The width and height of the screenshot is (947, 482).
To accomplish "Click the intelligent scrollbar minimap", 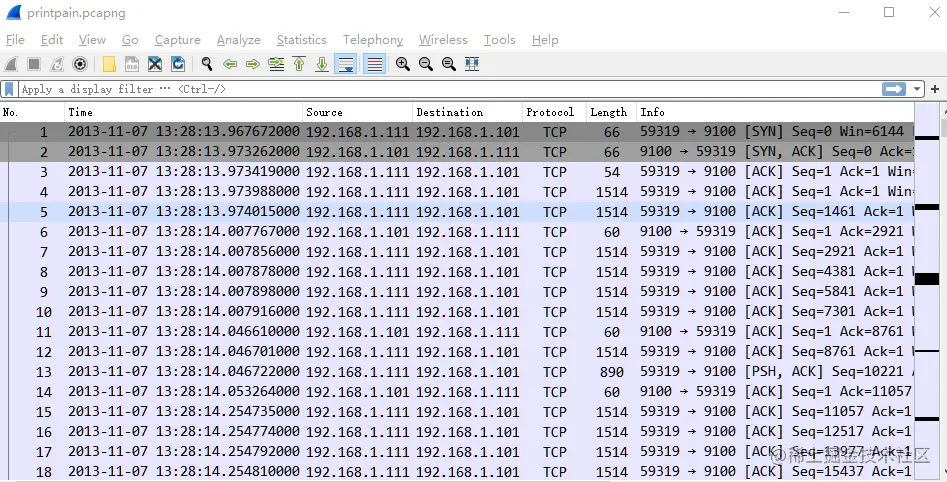I will coord(926,292).
